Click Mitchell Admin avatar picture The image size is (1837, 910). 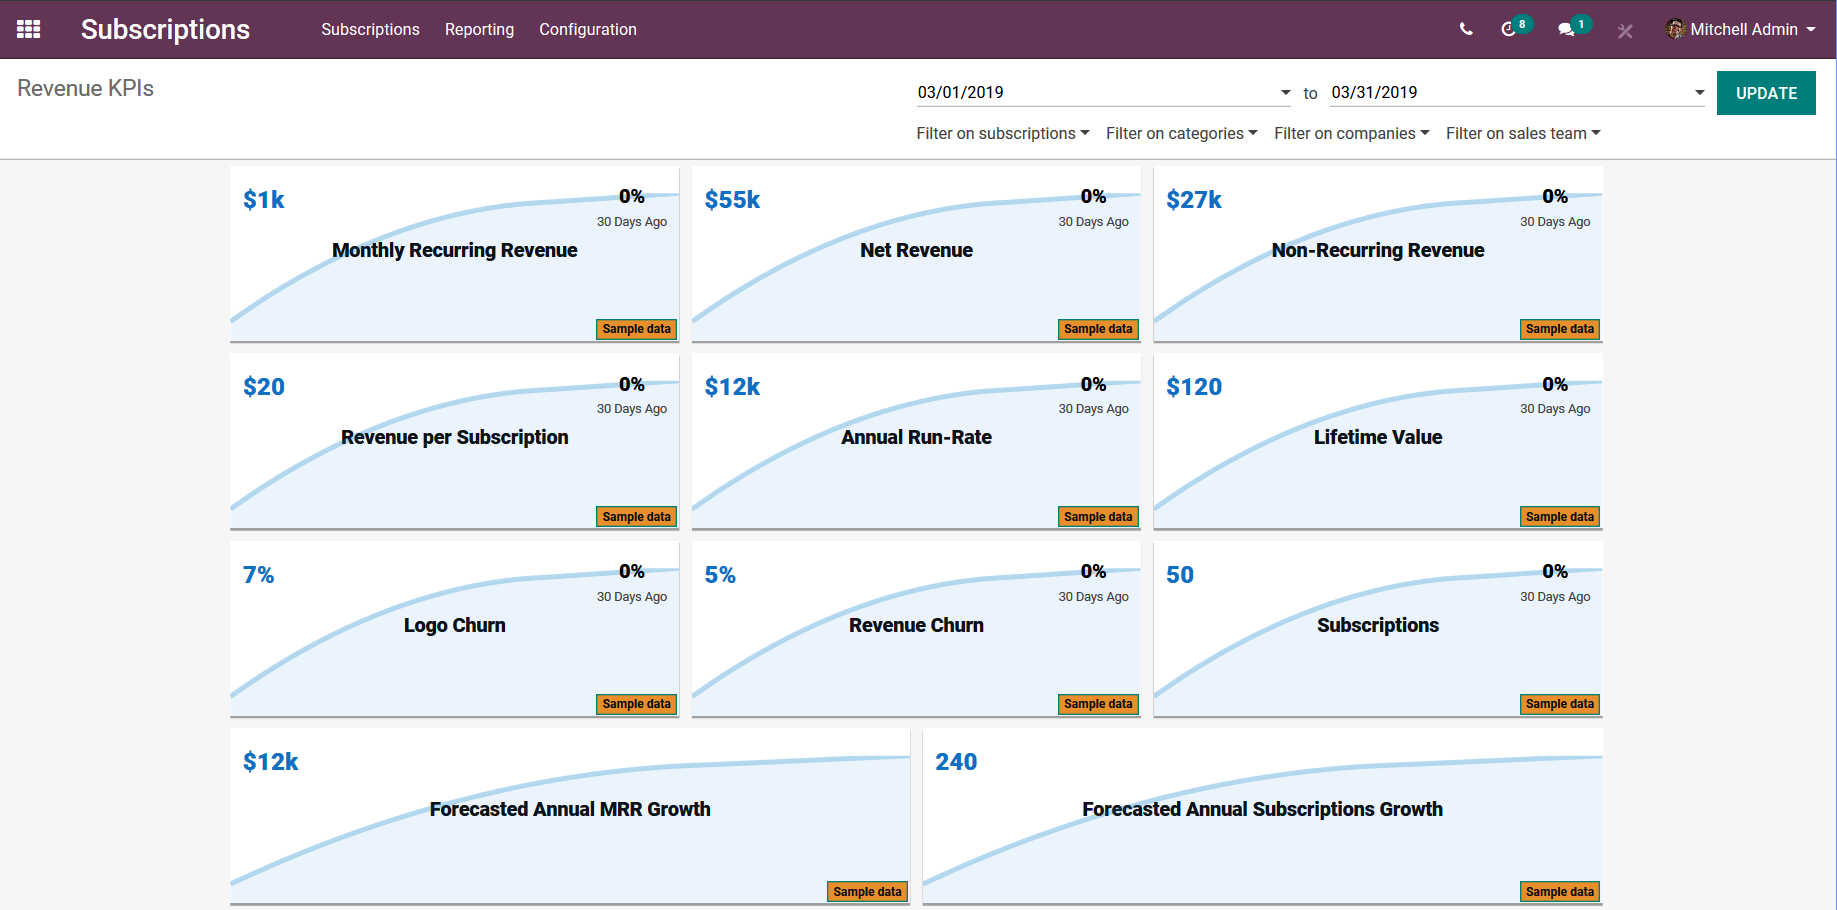1675,29
